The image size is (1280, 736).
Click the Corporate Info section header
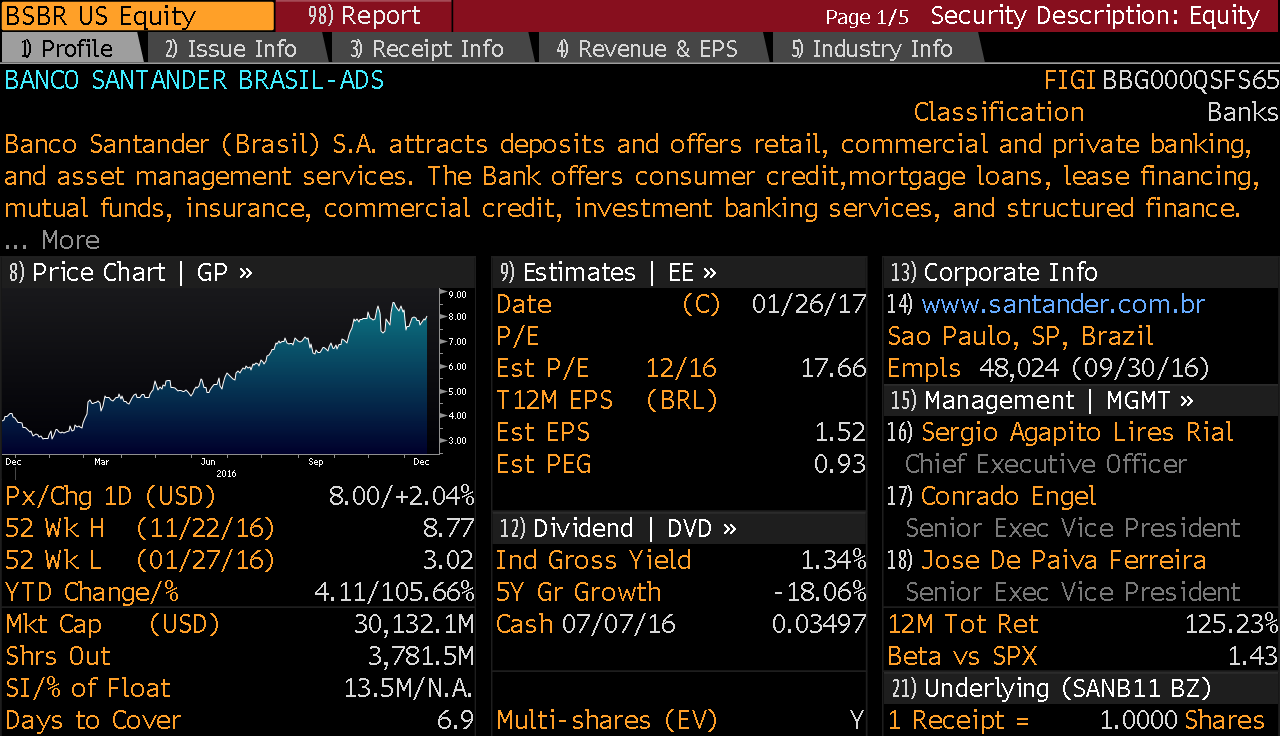1010,273
